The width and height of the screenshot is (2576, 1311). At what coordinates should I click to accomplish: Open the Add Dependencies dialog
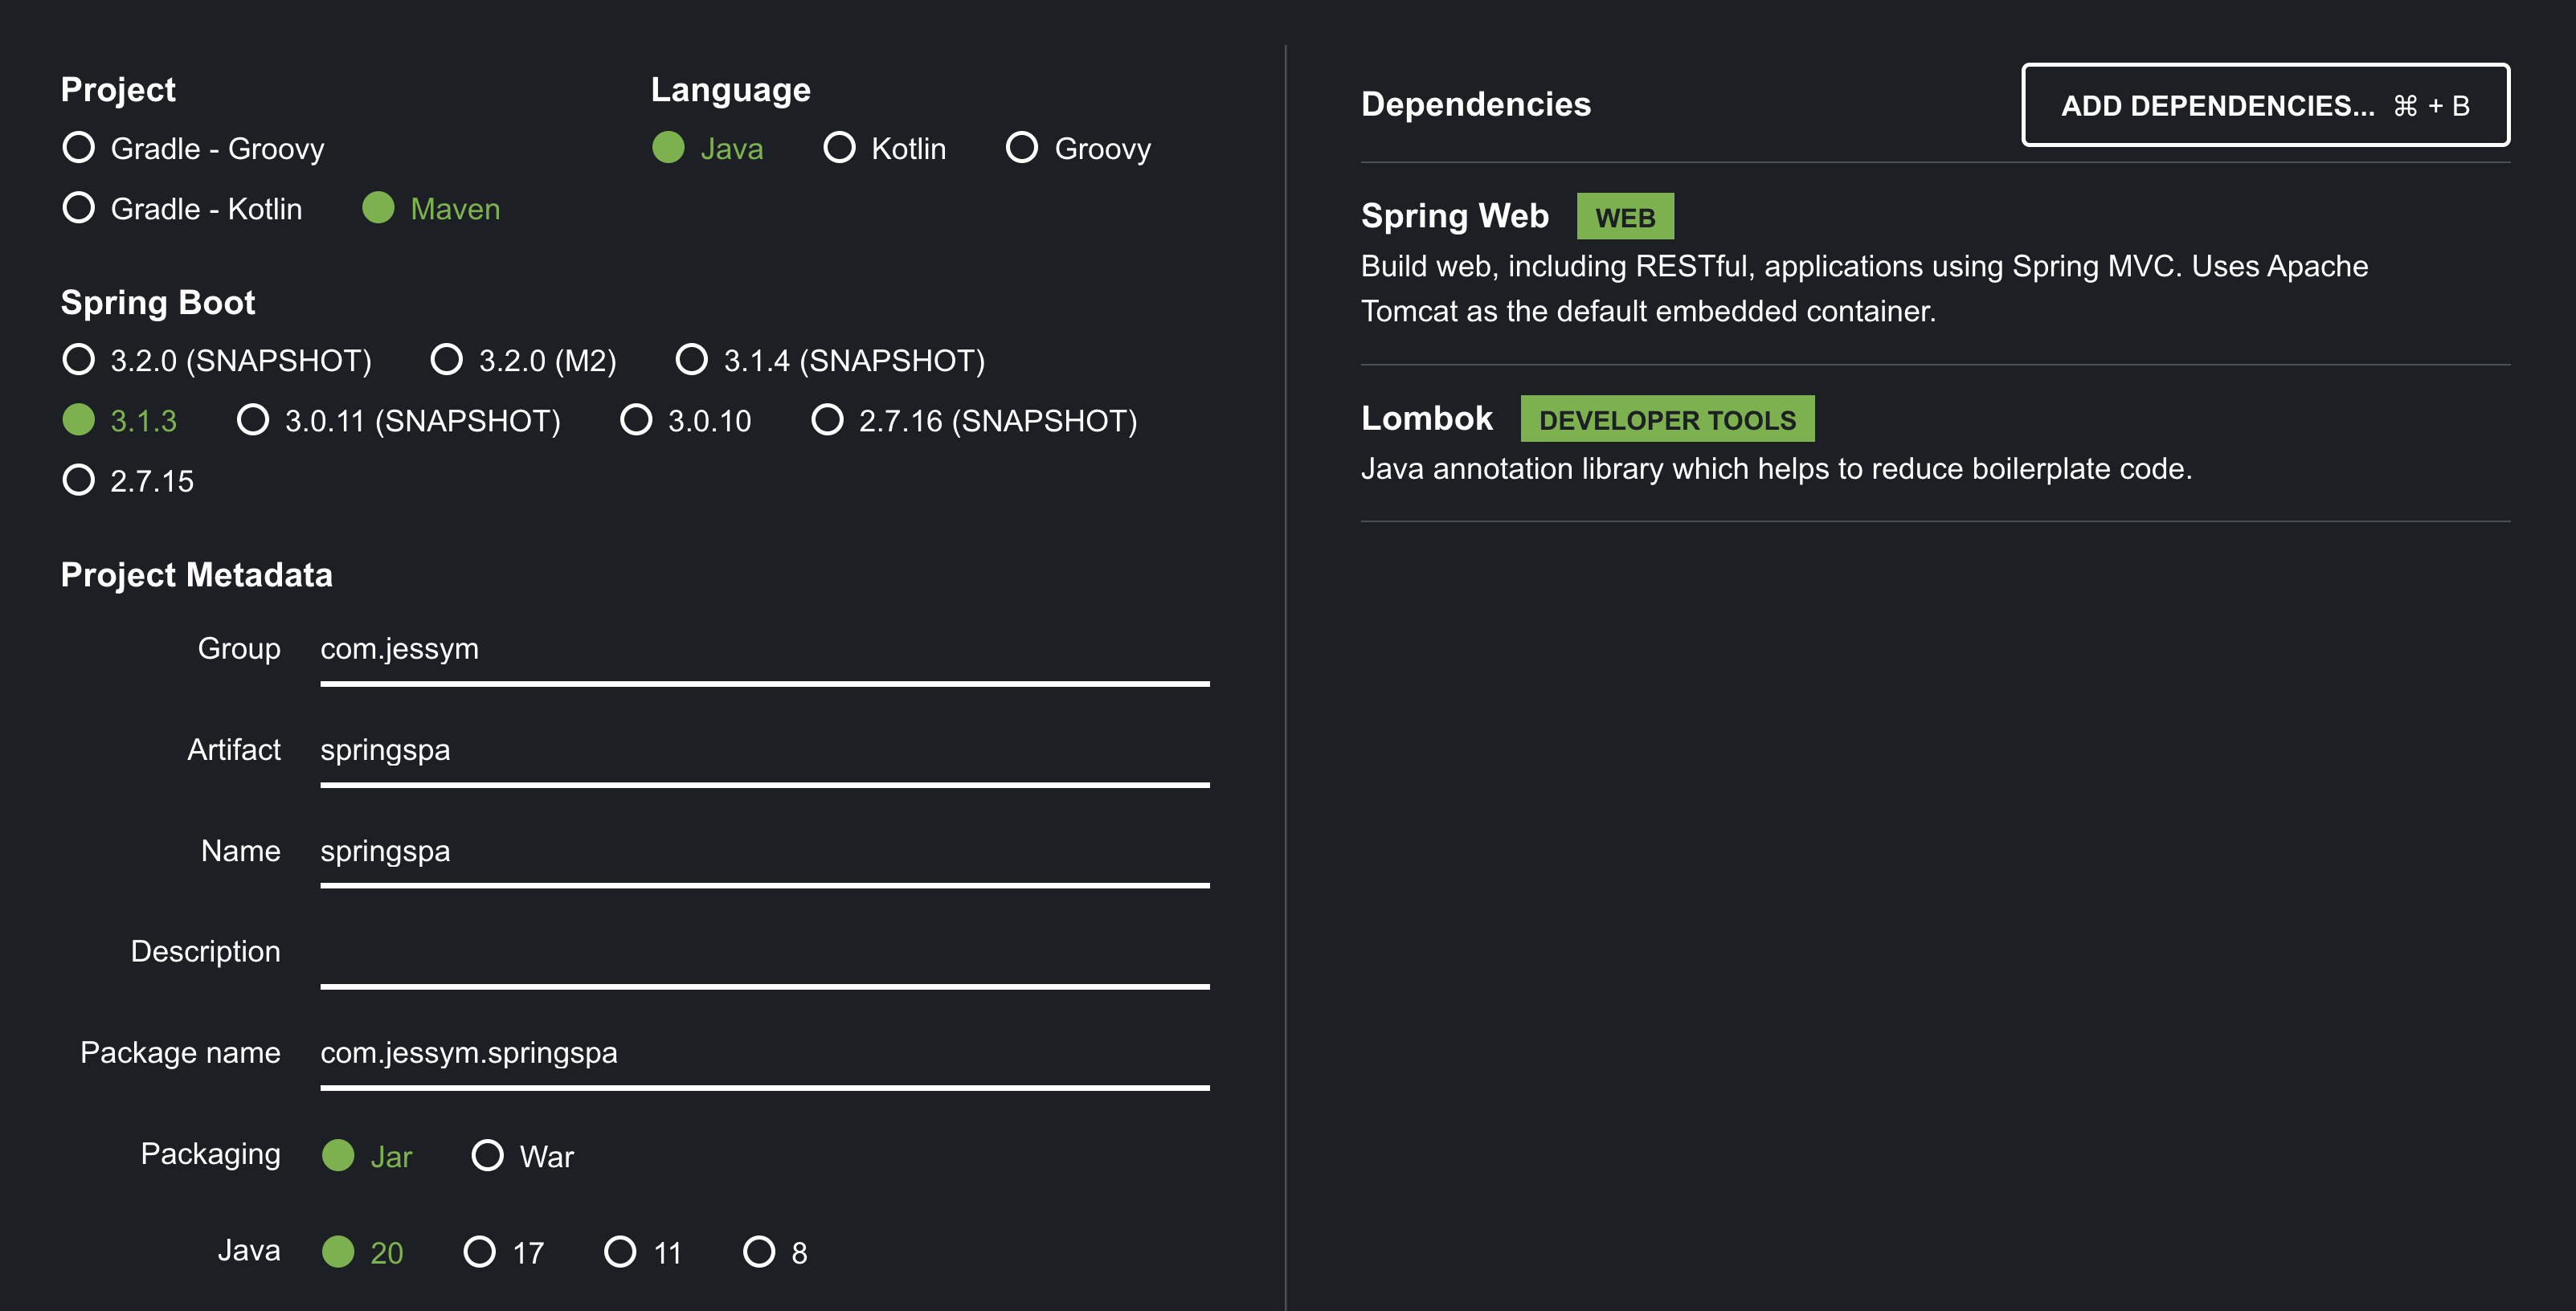point(2265,105)
